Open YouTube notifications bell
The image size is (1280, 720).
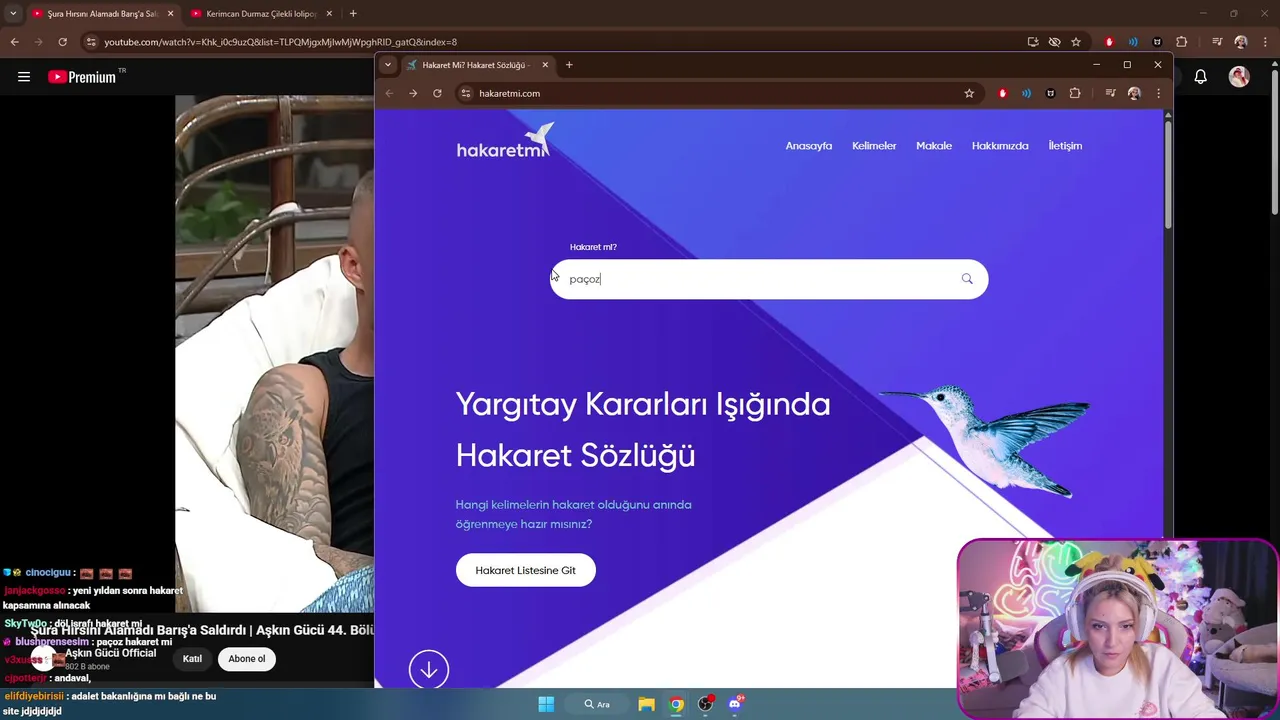coord(1201,77)
